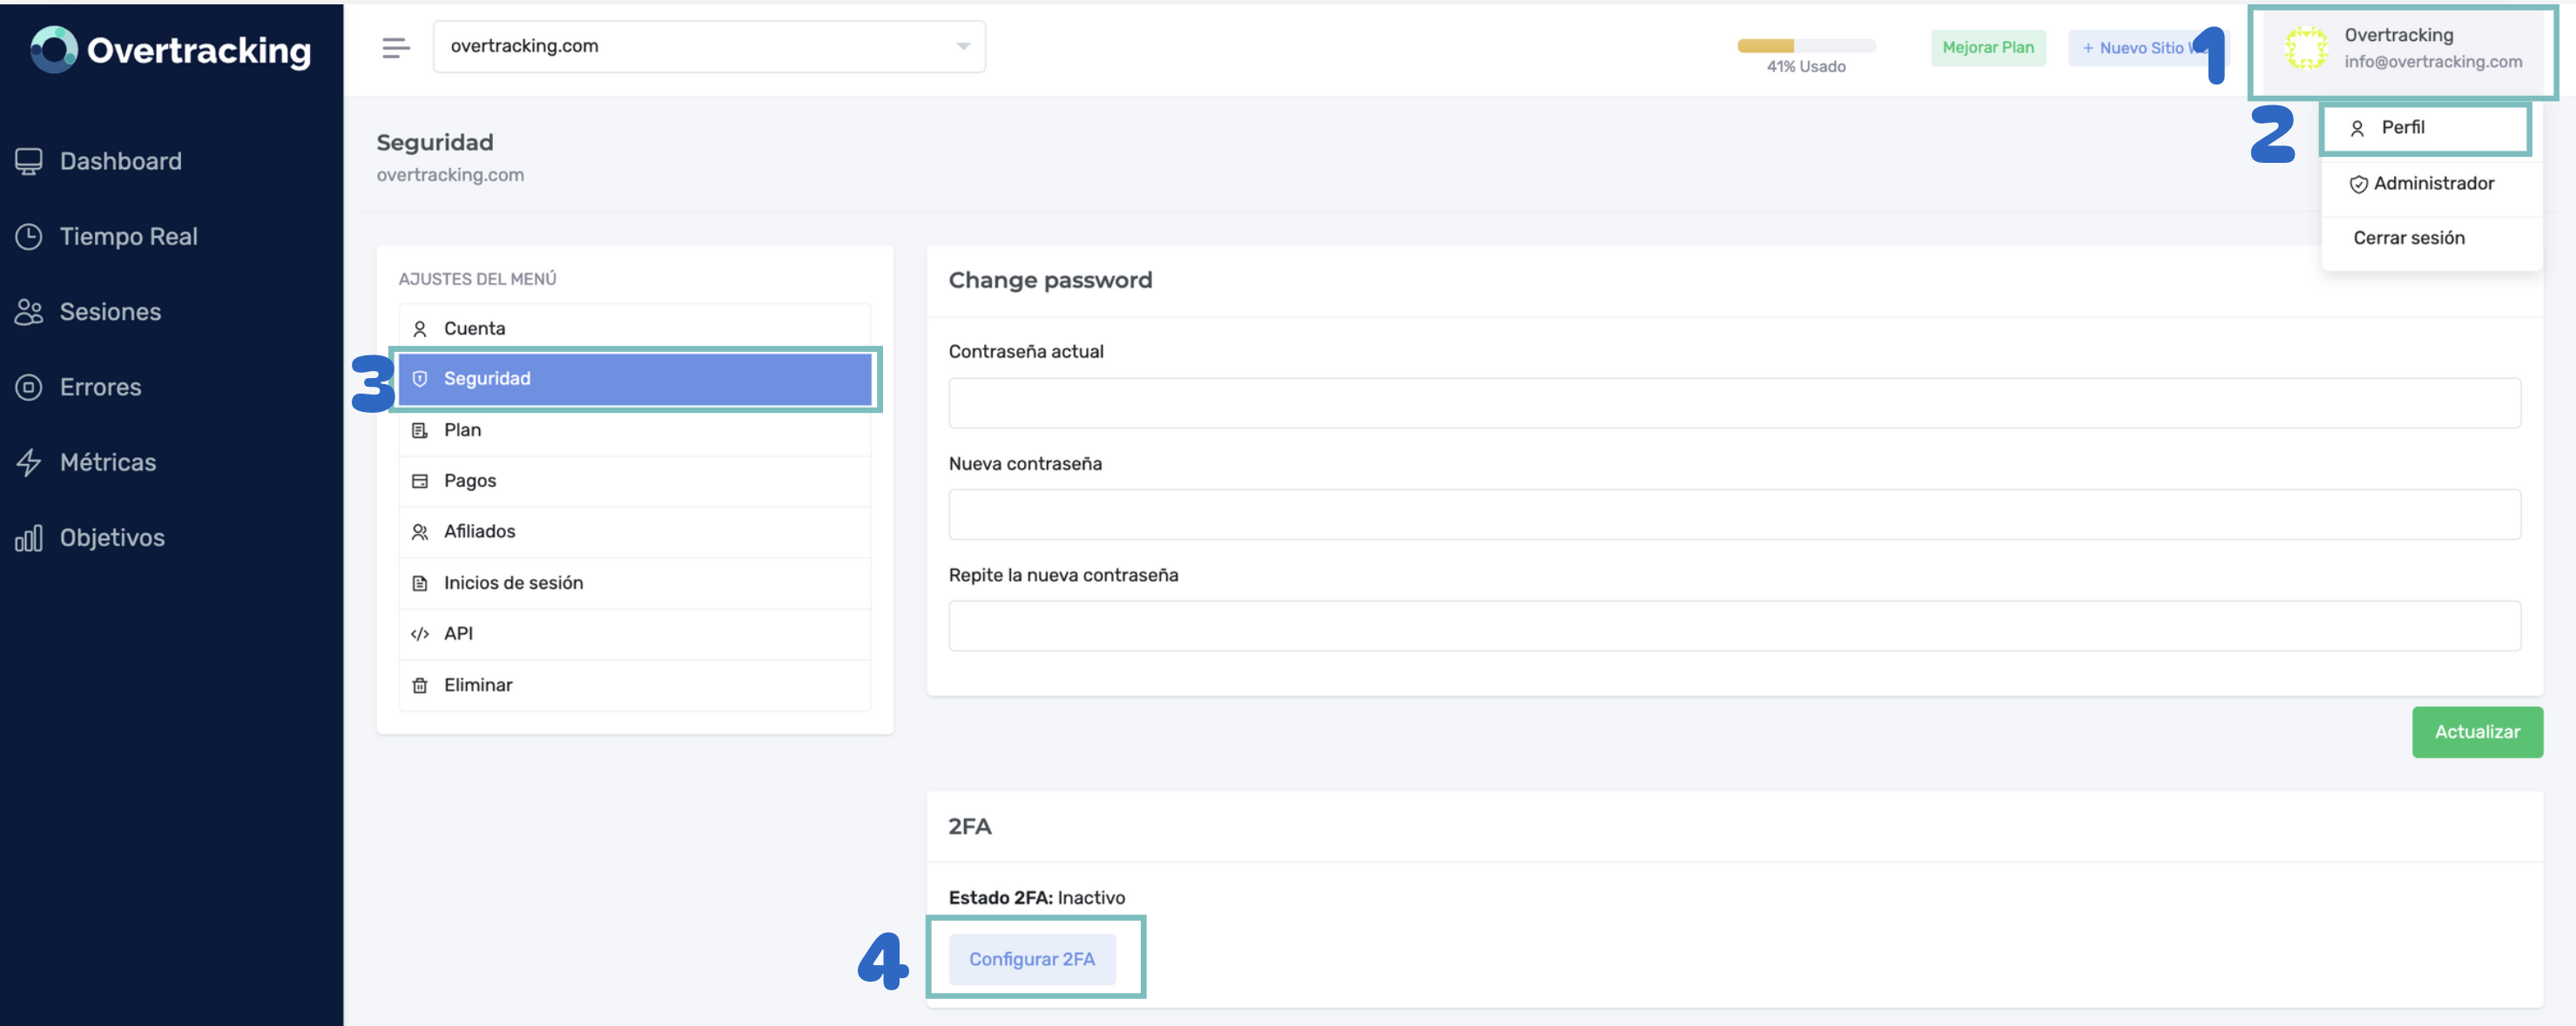Click the 41% Usado label
Screen dimensions: 2576x1026
pyautogui.click(x=1805, y=67)
